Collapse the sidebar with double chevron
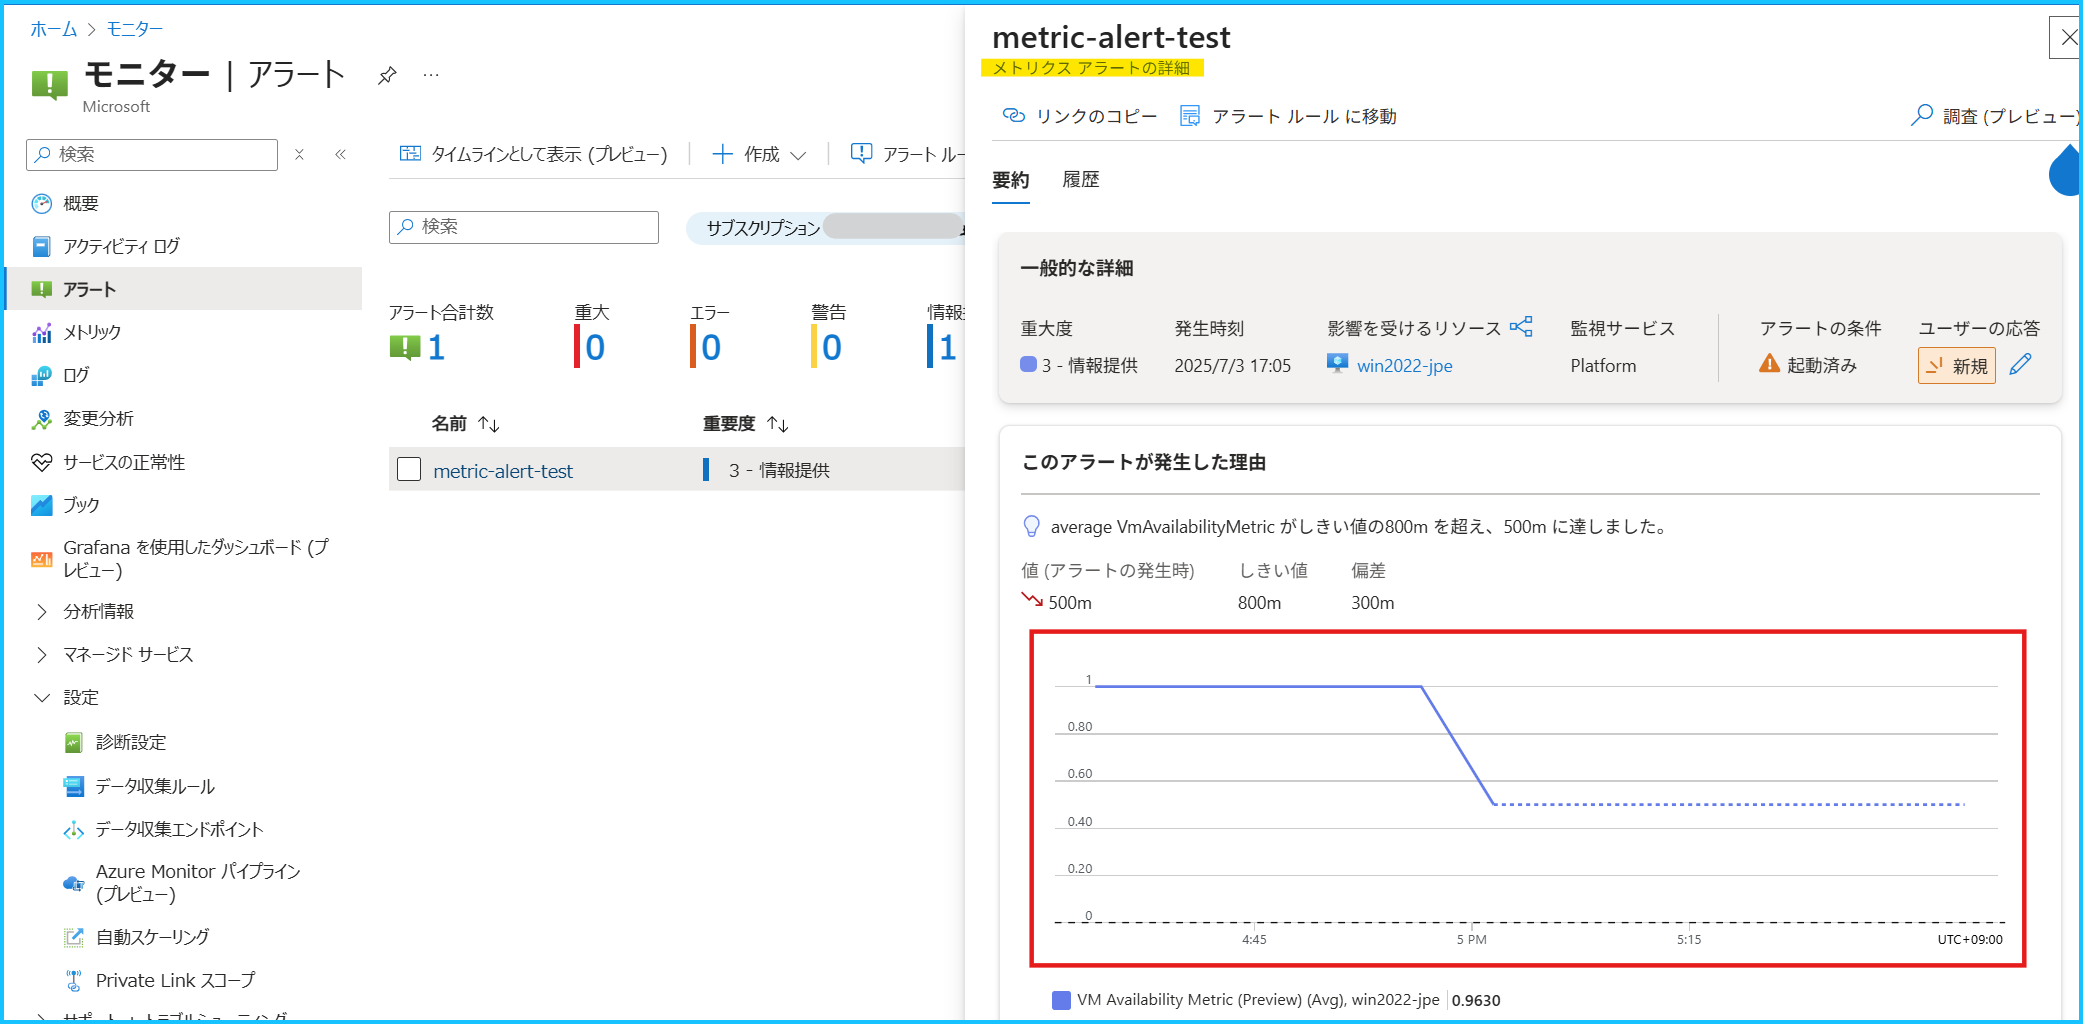Image resolution: width=2083 pixels, height=1024 pixels. pos(340,154)
